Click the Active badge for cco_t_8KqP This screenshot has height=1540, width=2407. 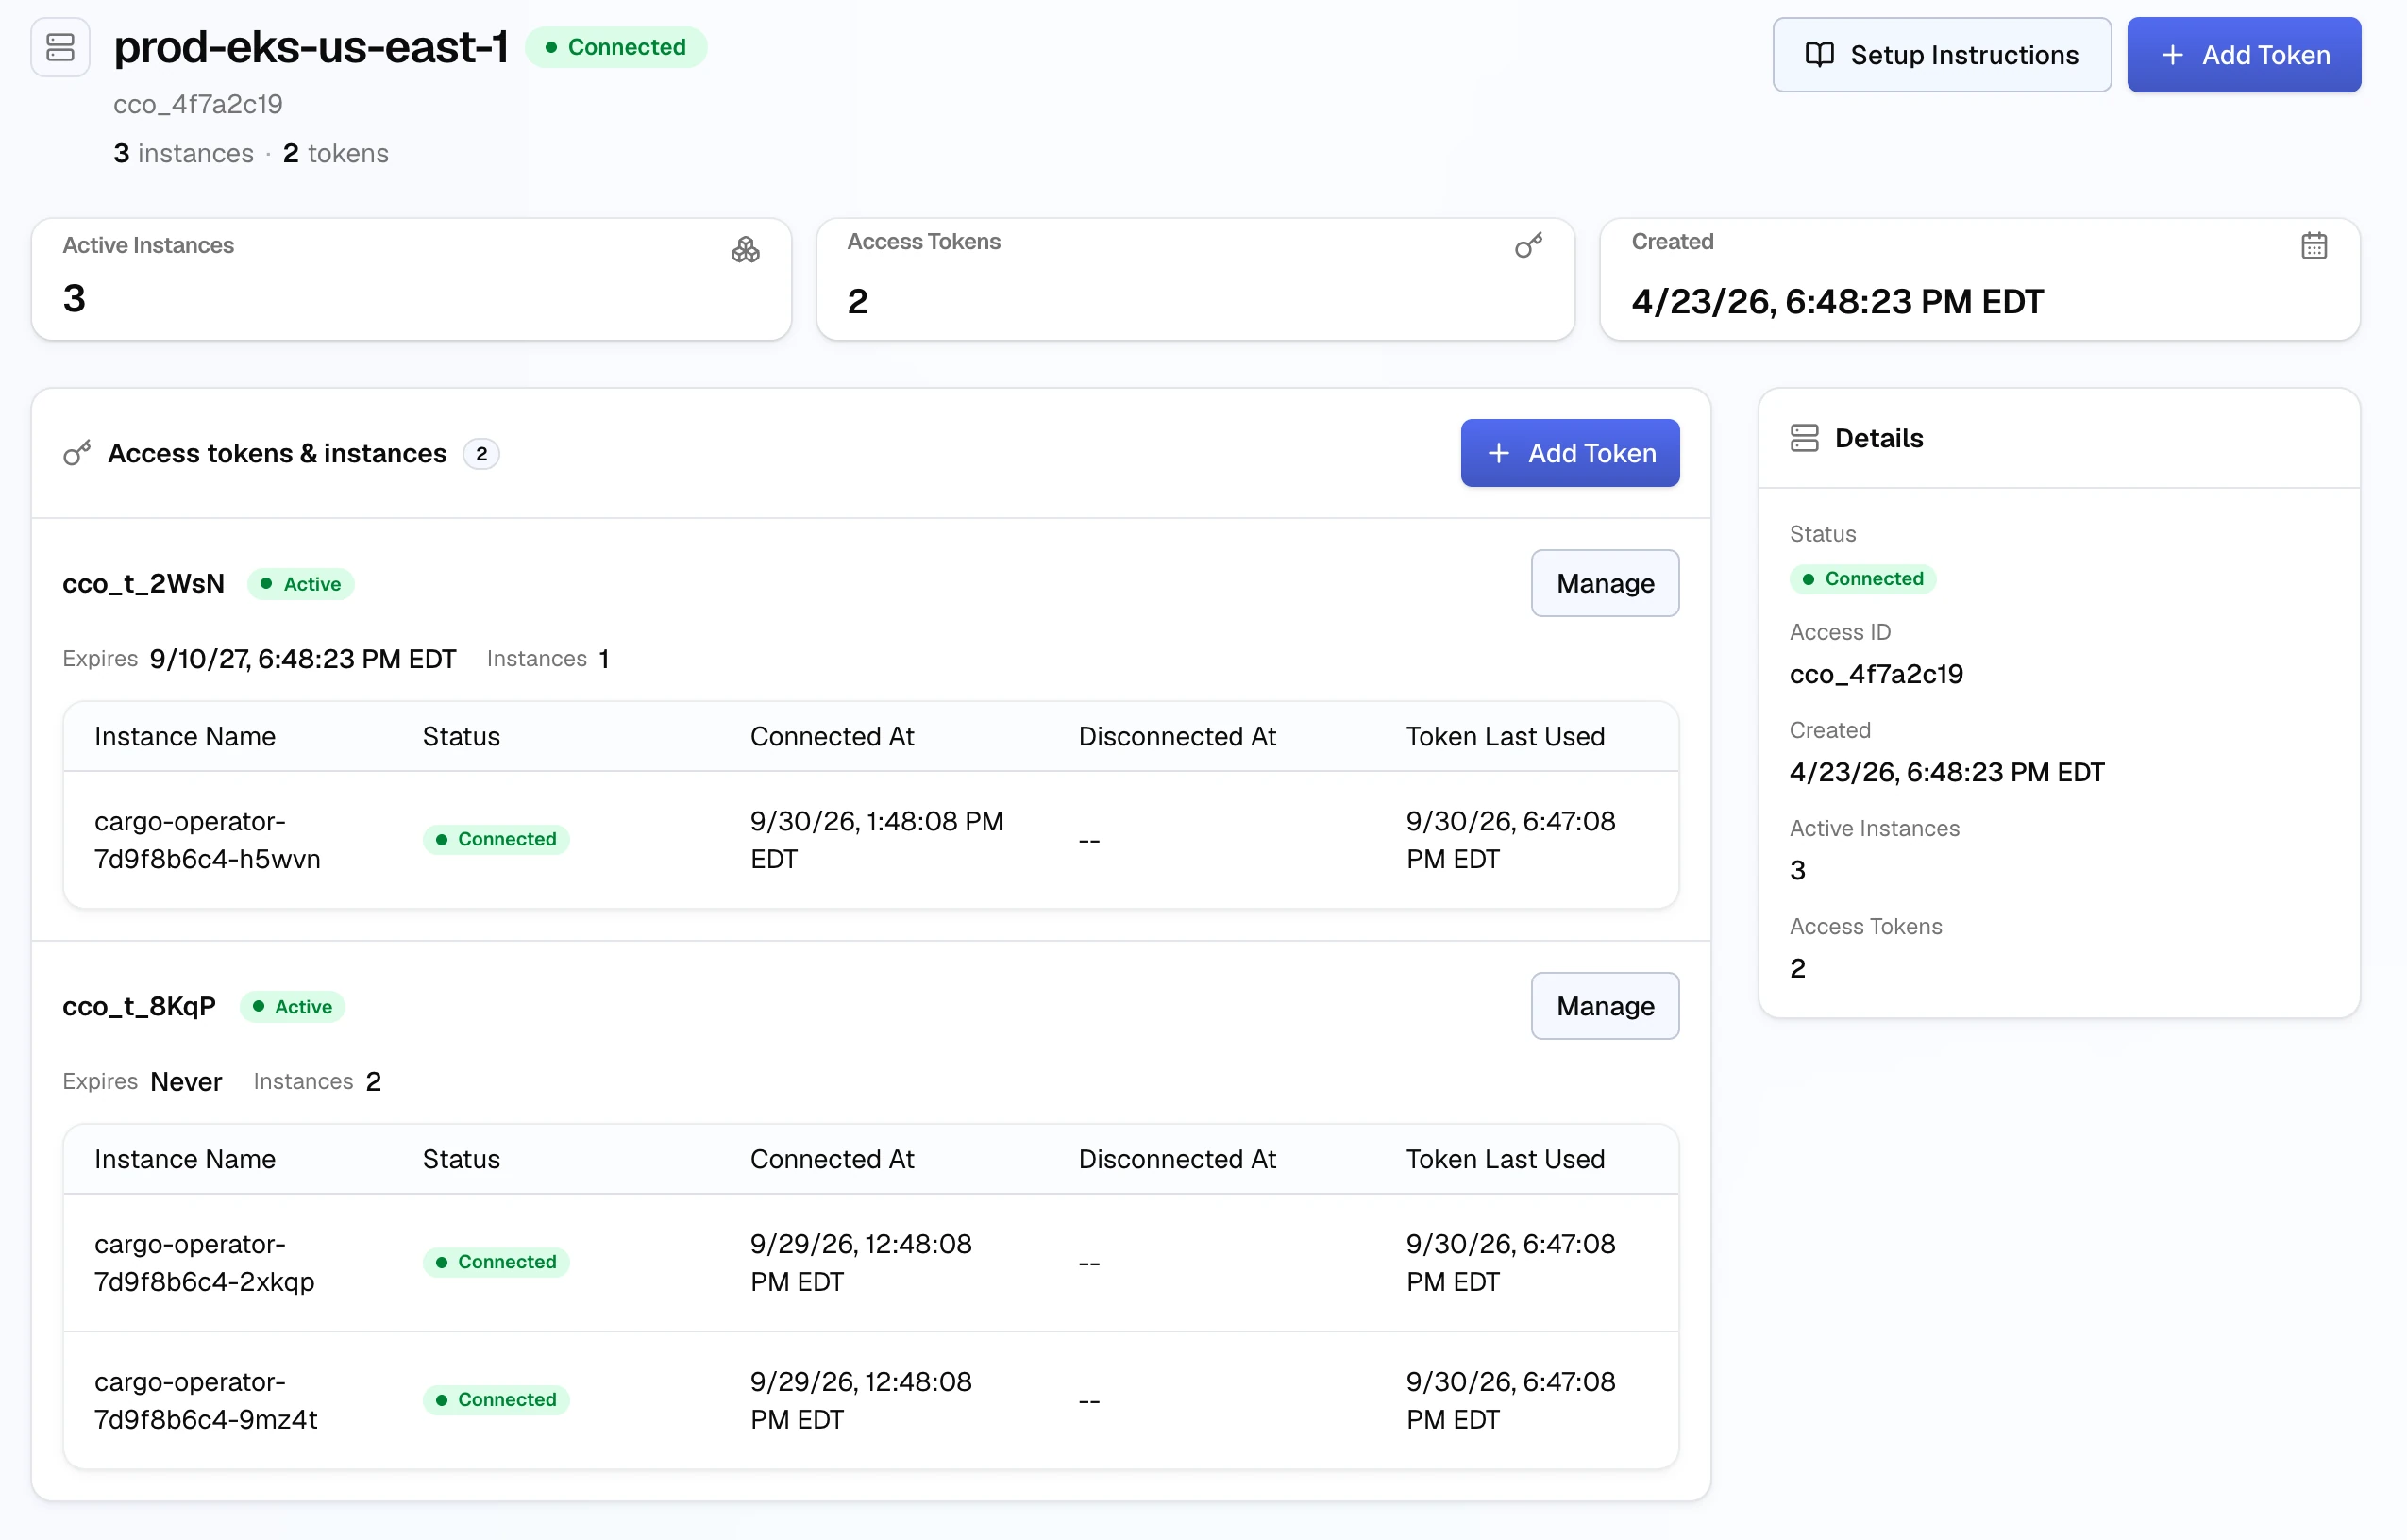coord(292,1007)
